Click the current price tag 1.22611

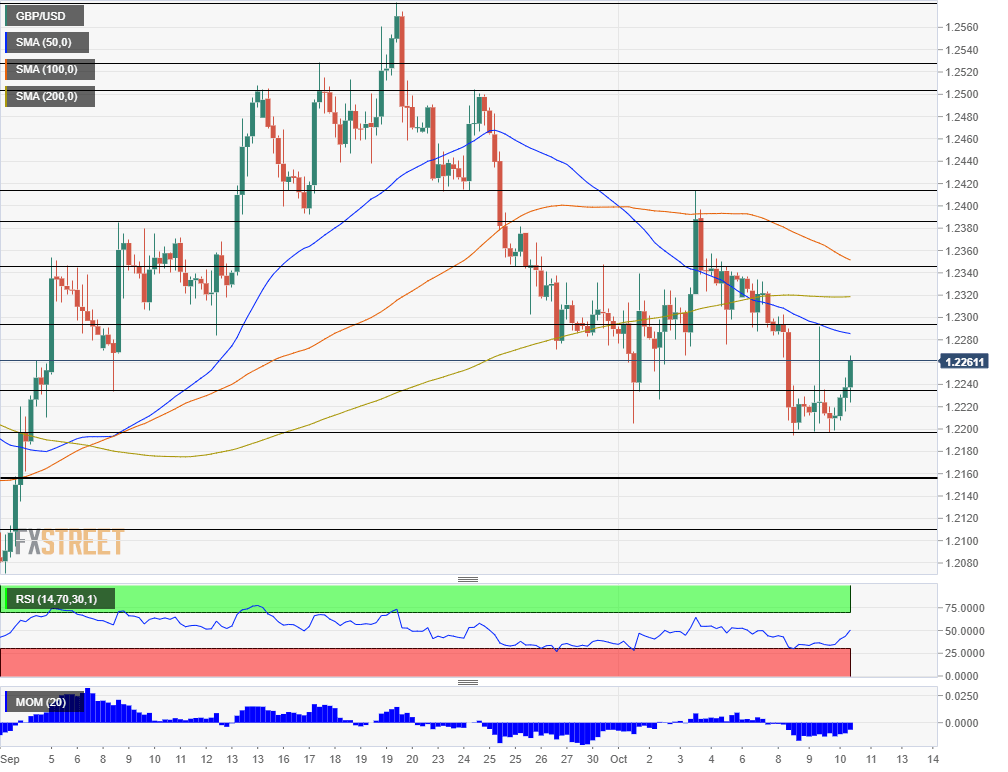coord(964,362)
